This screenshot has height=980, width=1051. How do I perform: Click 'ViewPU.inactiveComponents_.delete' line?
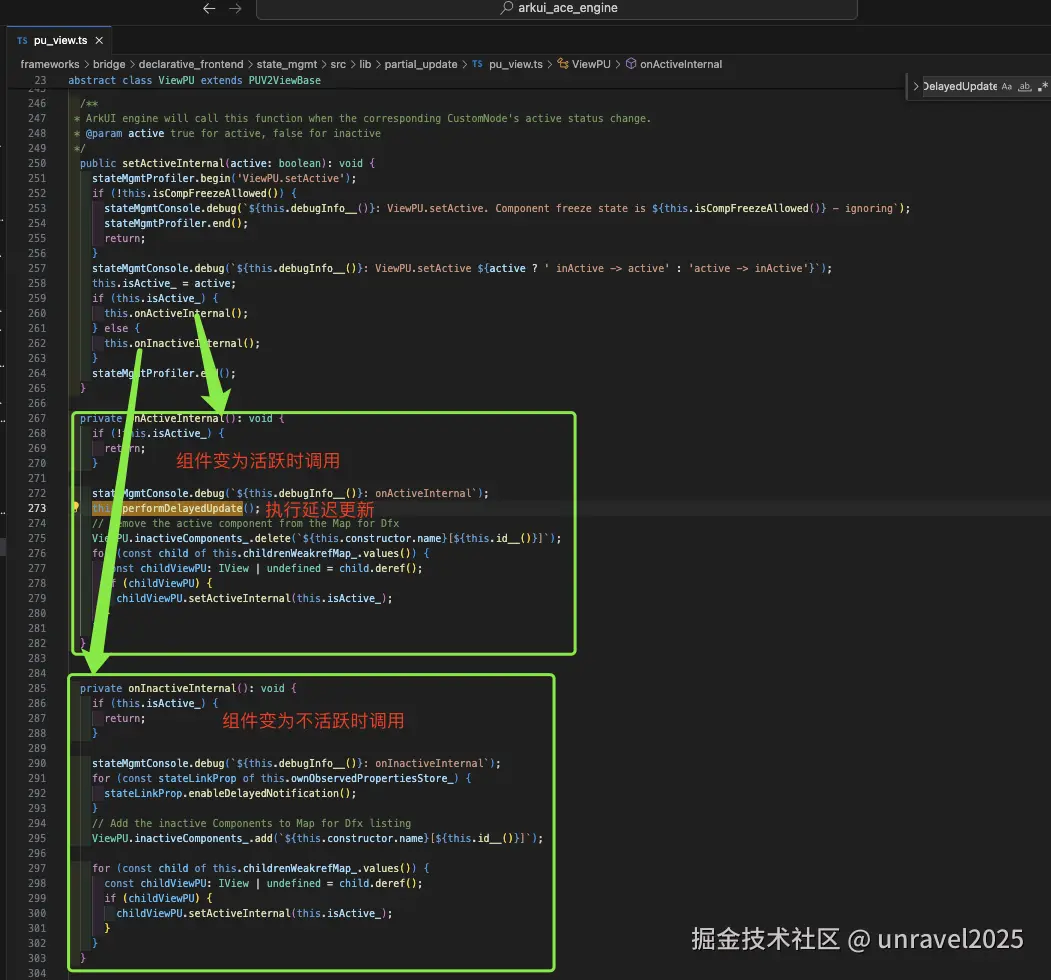point(326,539)
